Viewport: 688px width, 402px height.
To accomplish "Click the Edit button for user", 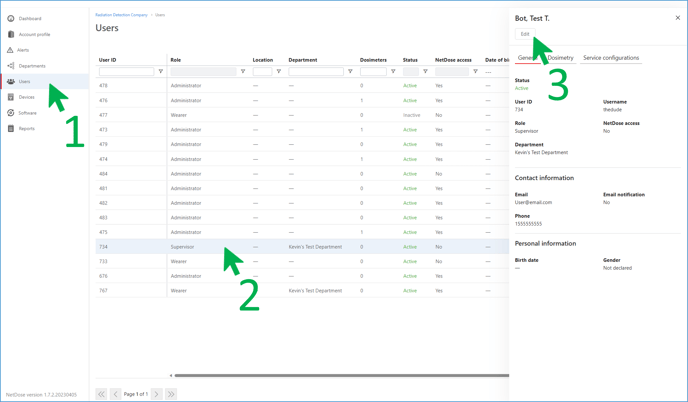I will tap(525, 34).
